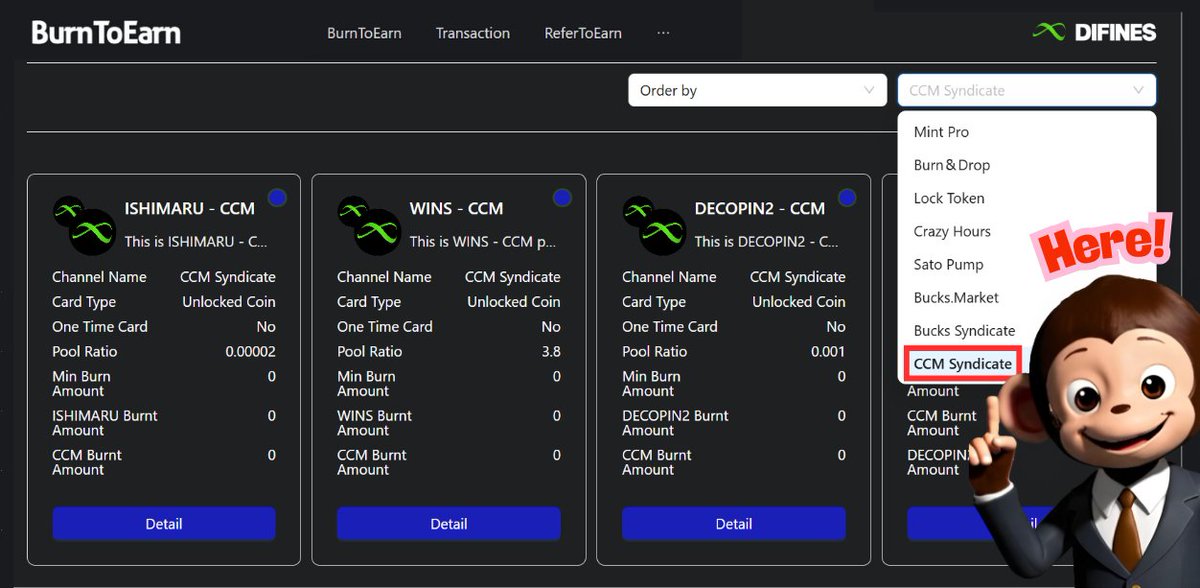Screen dimensions: 1200x588
Task: Click the DECOPIN2 - CCM token icon
Action: 654,225
